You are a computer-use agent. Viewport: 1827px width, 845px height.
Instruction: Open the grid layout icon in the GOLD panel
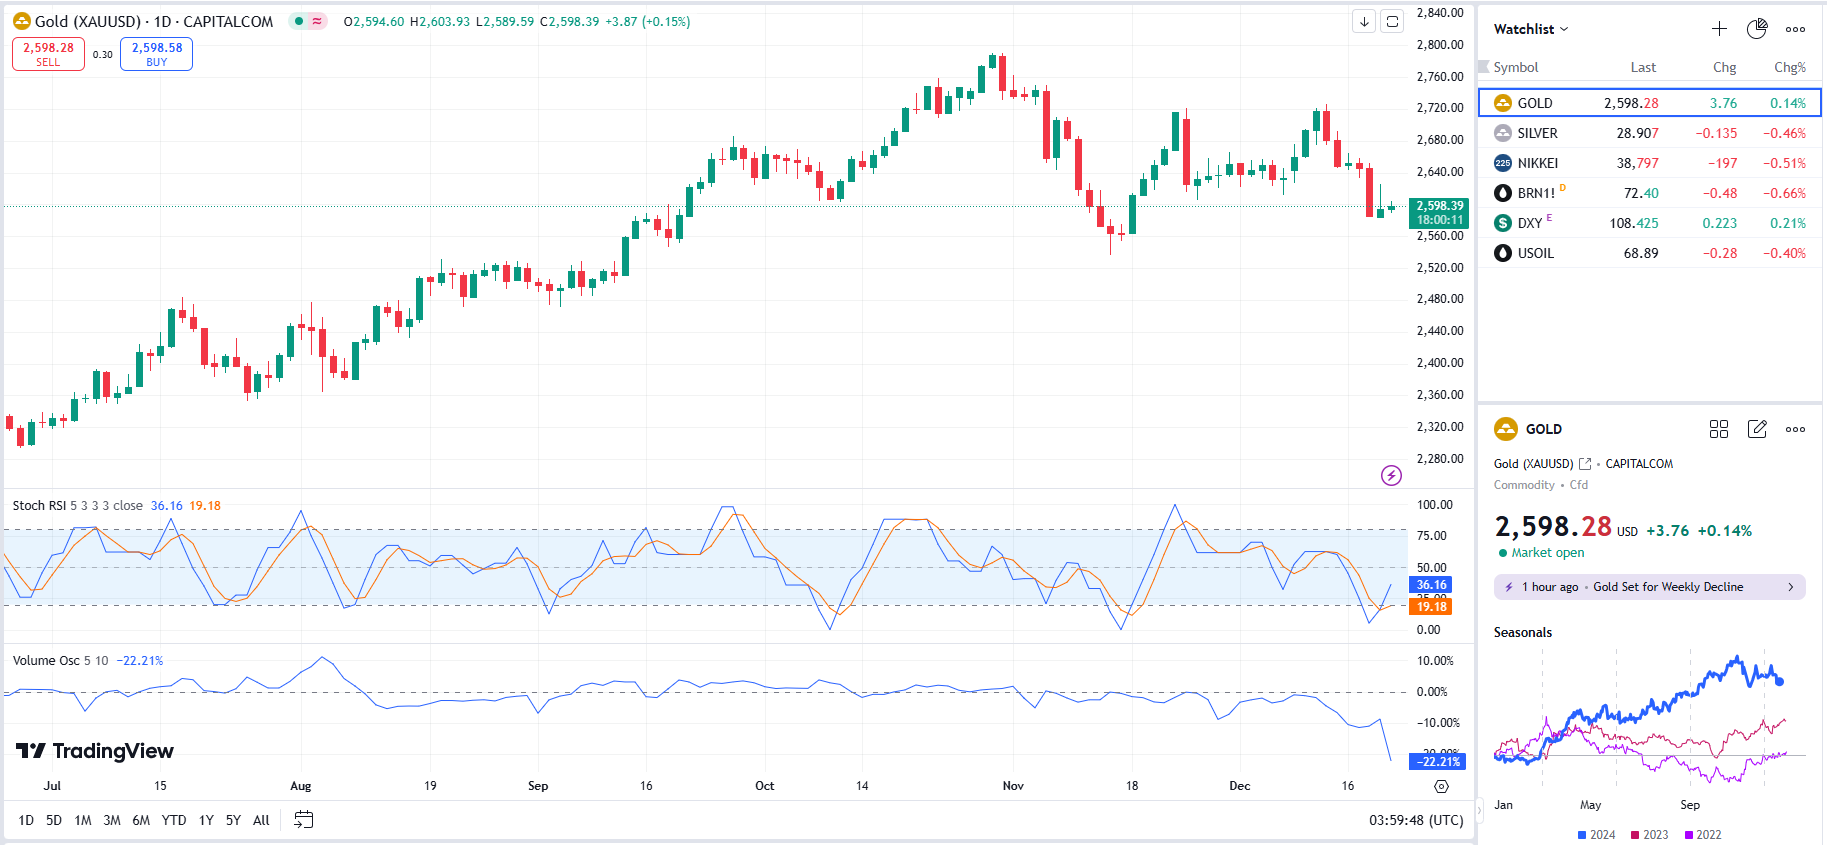[1718, 429]
